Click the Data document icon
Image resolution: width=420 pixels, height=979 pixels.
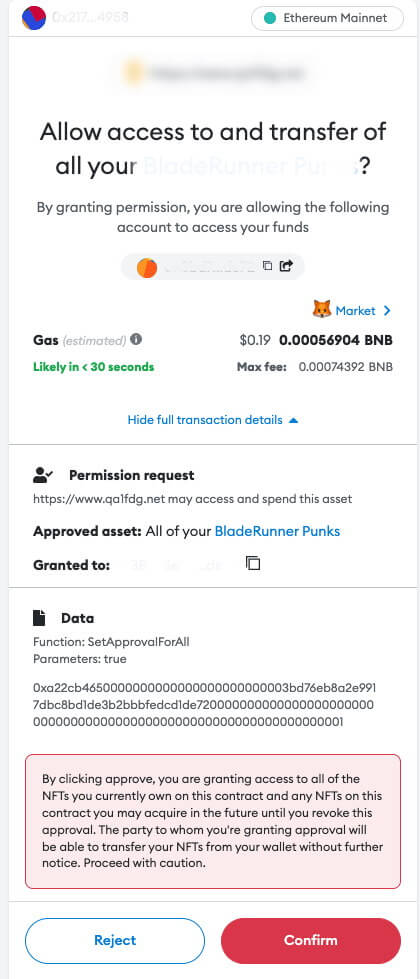tap(39, 618)
